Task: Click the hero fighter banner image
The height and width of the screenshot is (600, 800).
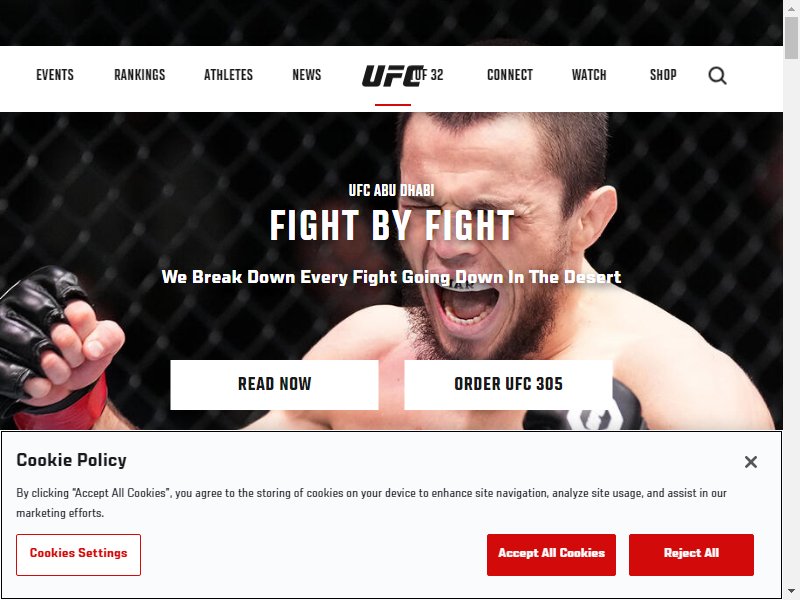Action: tap(391, 271)
